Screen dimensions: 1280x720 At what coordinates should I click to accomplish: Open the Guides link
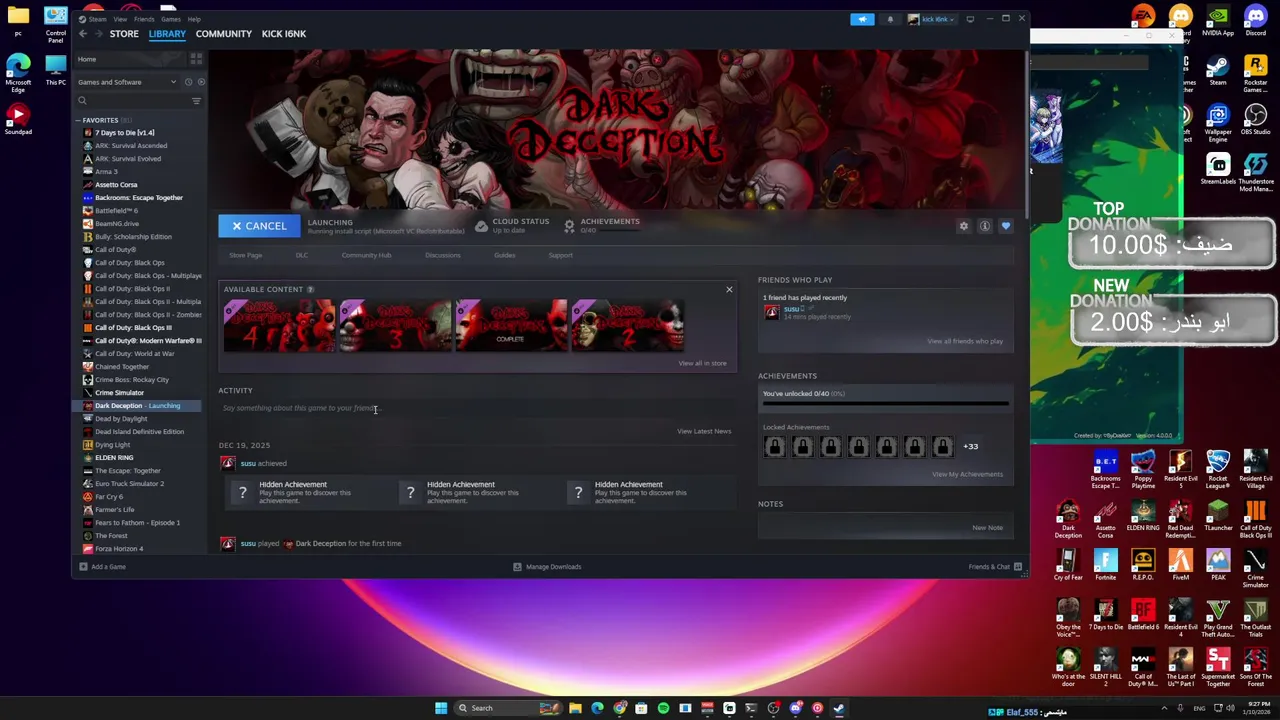pos(504,255)
